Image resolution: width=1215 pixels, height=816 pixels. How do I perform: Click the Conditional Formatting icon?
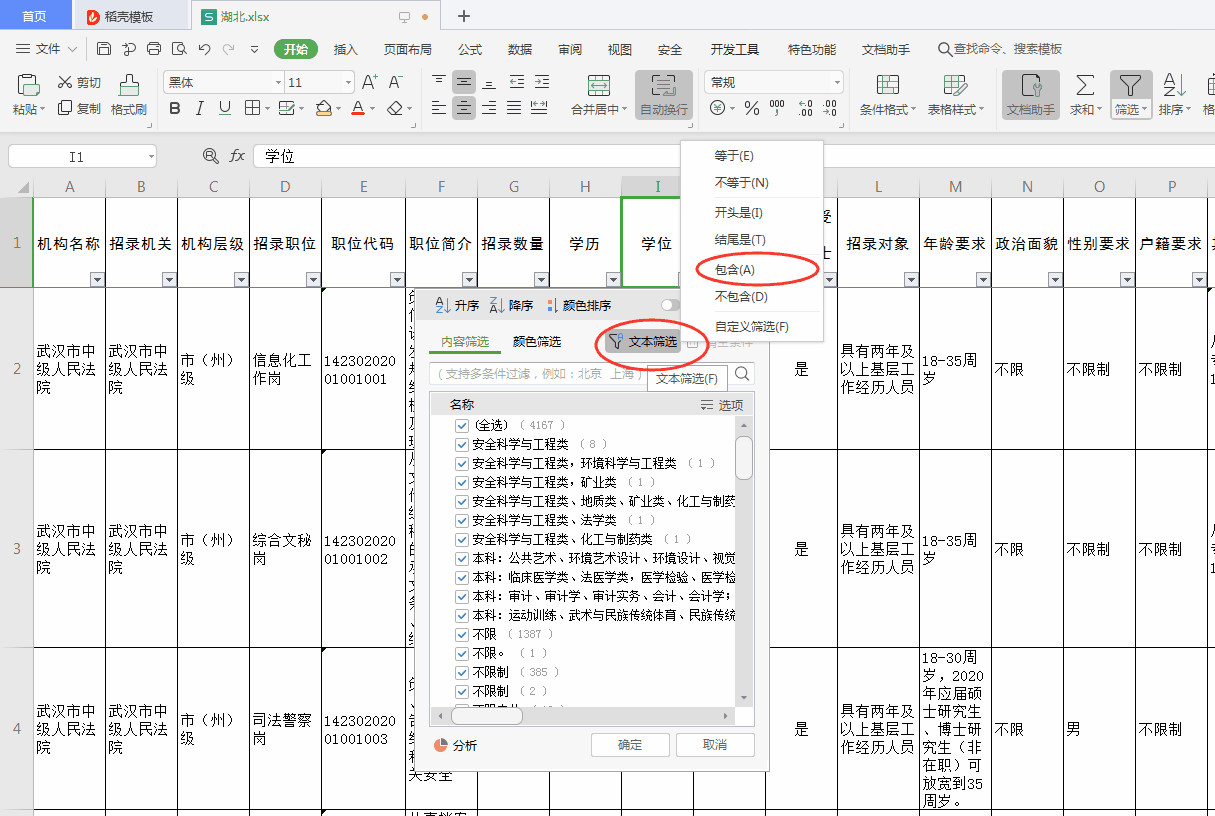887,85
